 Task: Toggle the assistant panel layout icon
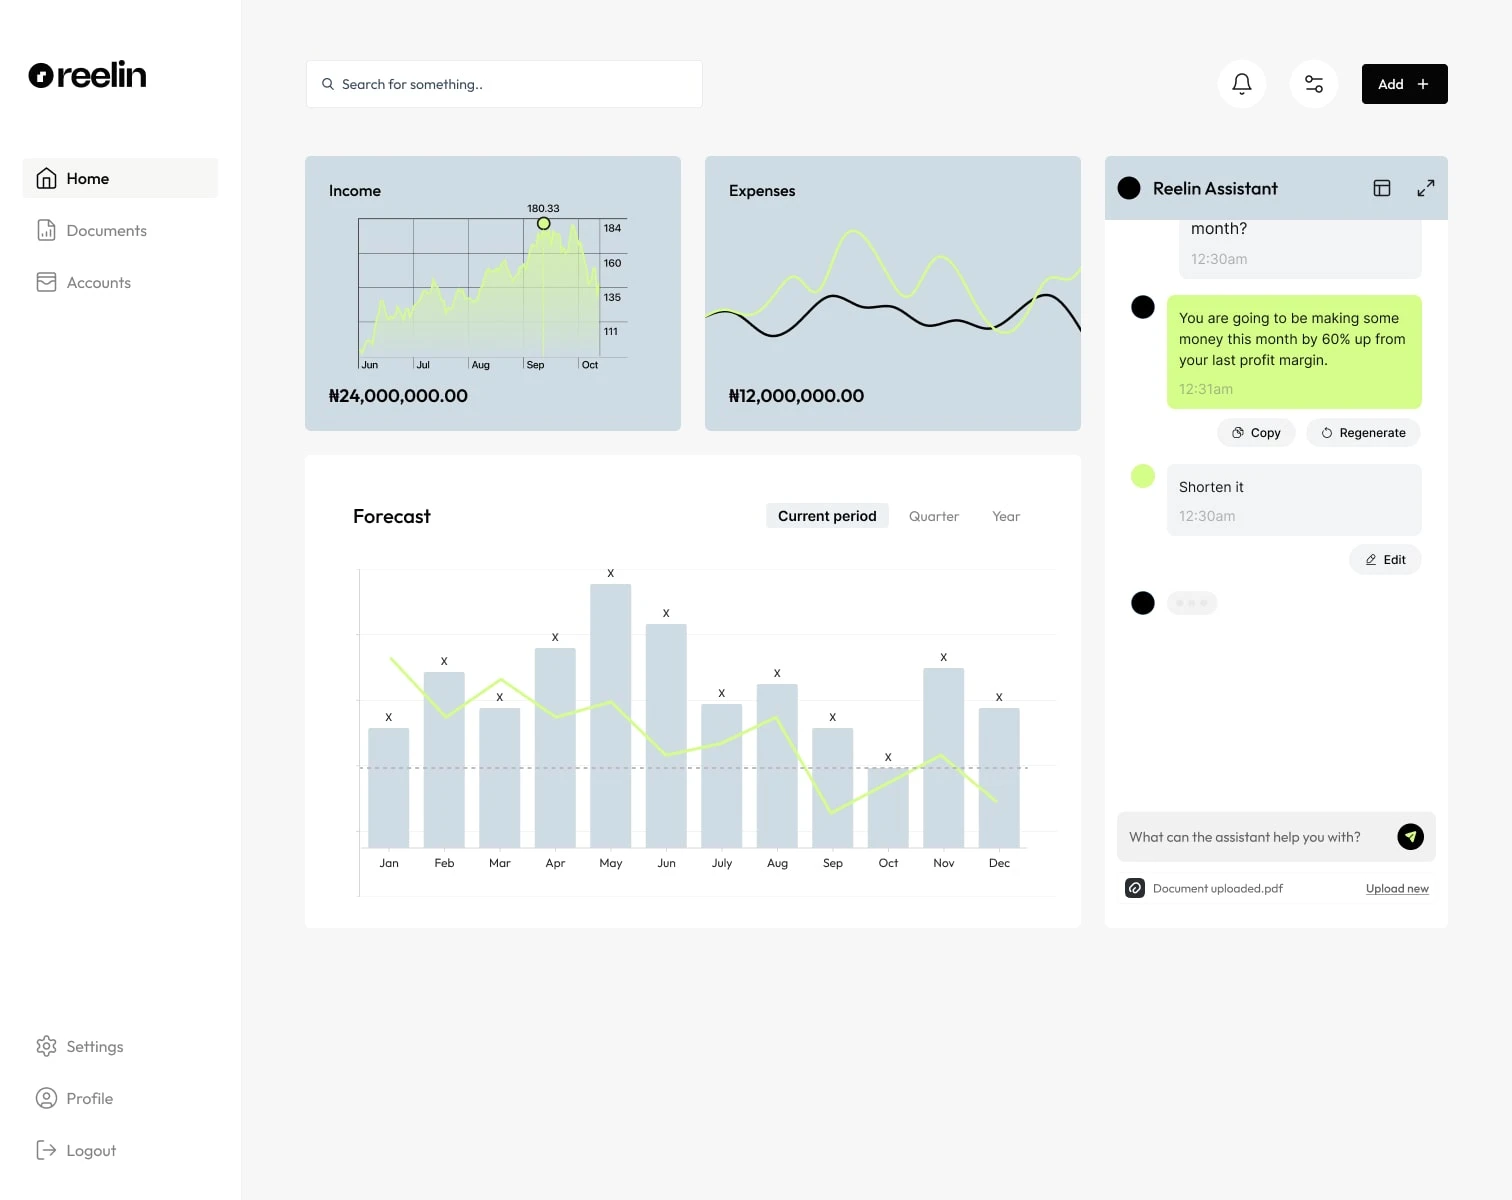coord(1382,188)
